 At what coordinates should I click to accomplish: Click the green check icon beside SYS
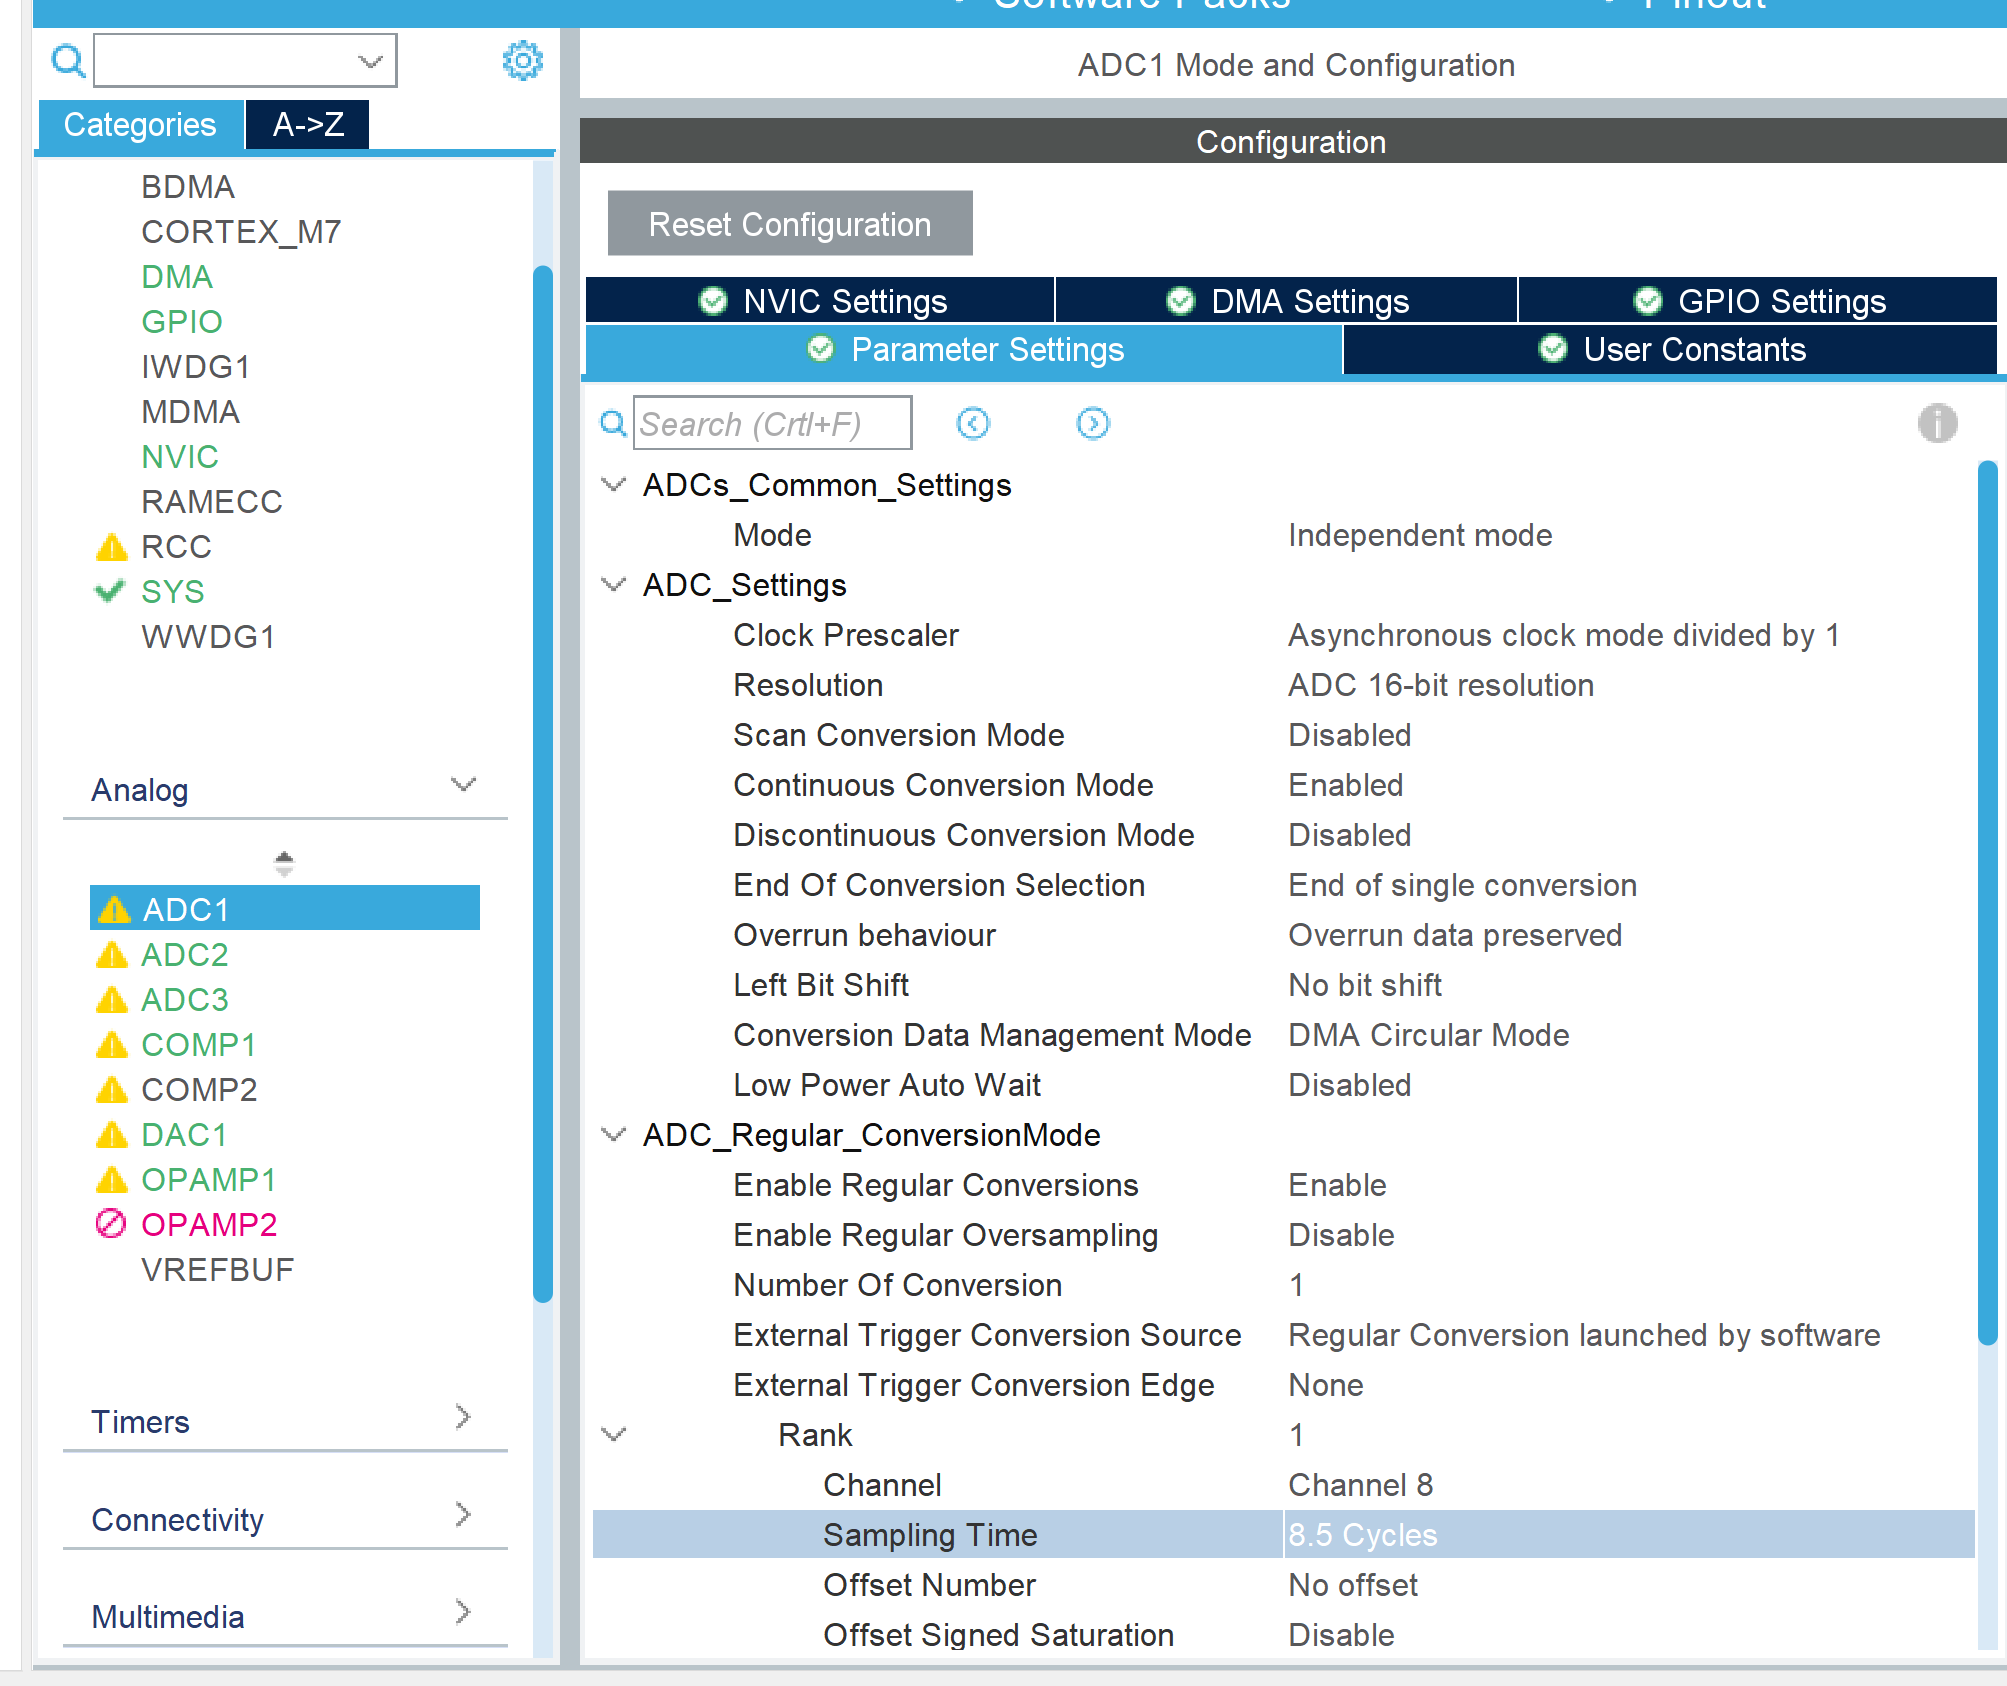(x=109, y=591)
